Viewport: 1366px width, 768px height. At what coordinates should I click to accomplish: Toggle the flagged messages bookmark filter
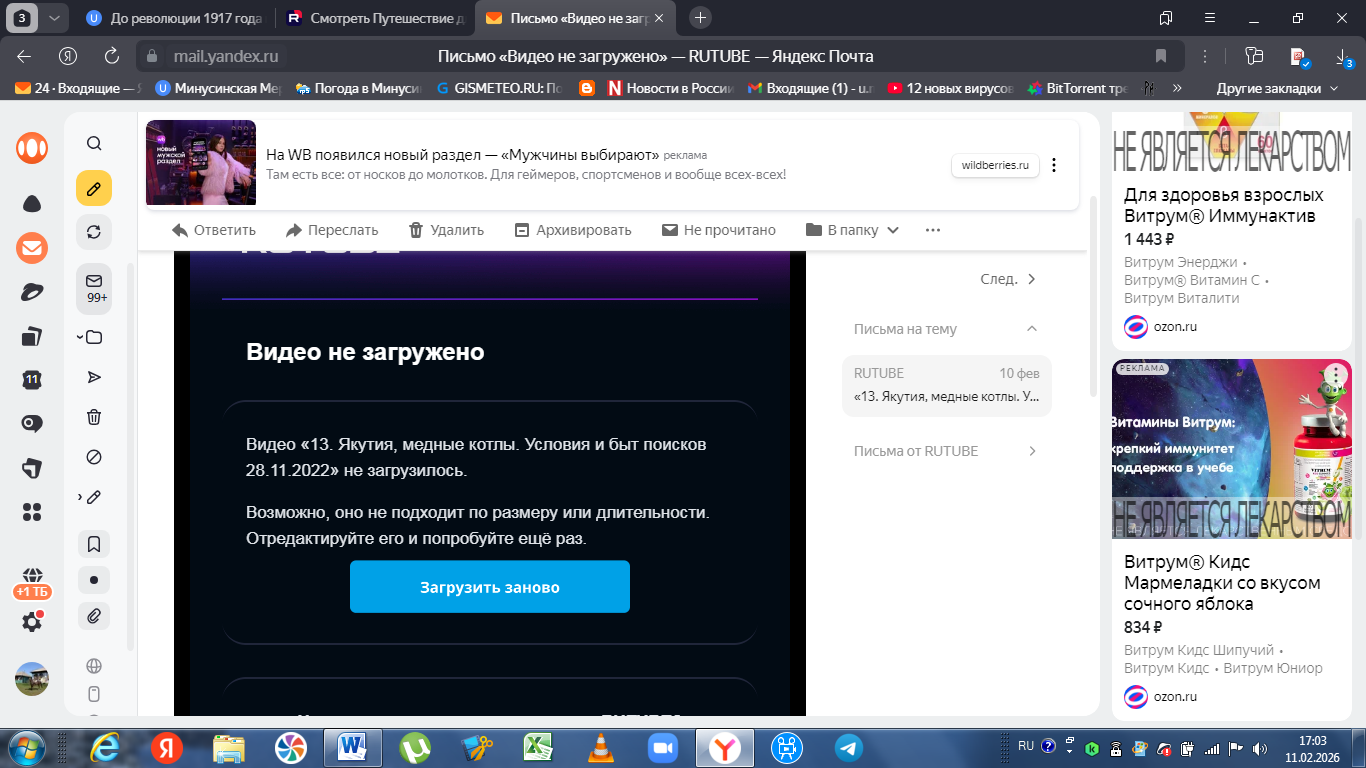[94, 544]
